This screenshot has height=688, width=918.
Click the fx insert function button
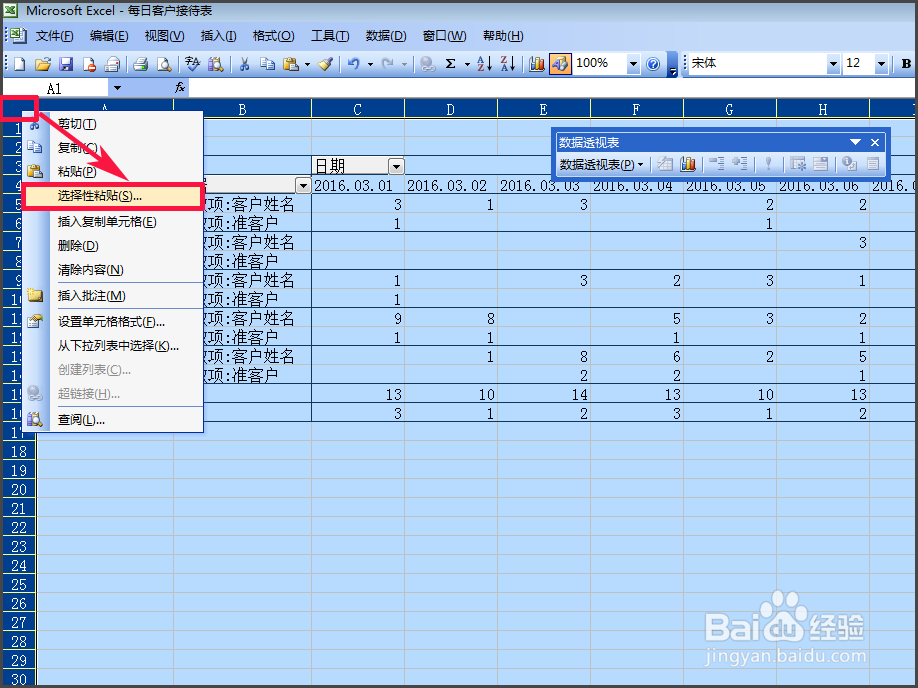pyautogui.click(x=180, y=88)
